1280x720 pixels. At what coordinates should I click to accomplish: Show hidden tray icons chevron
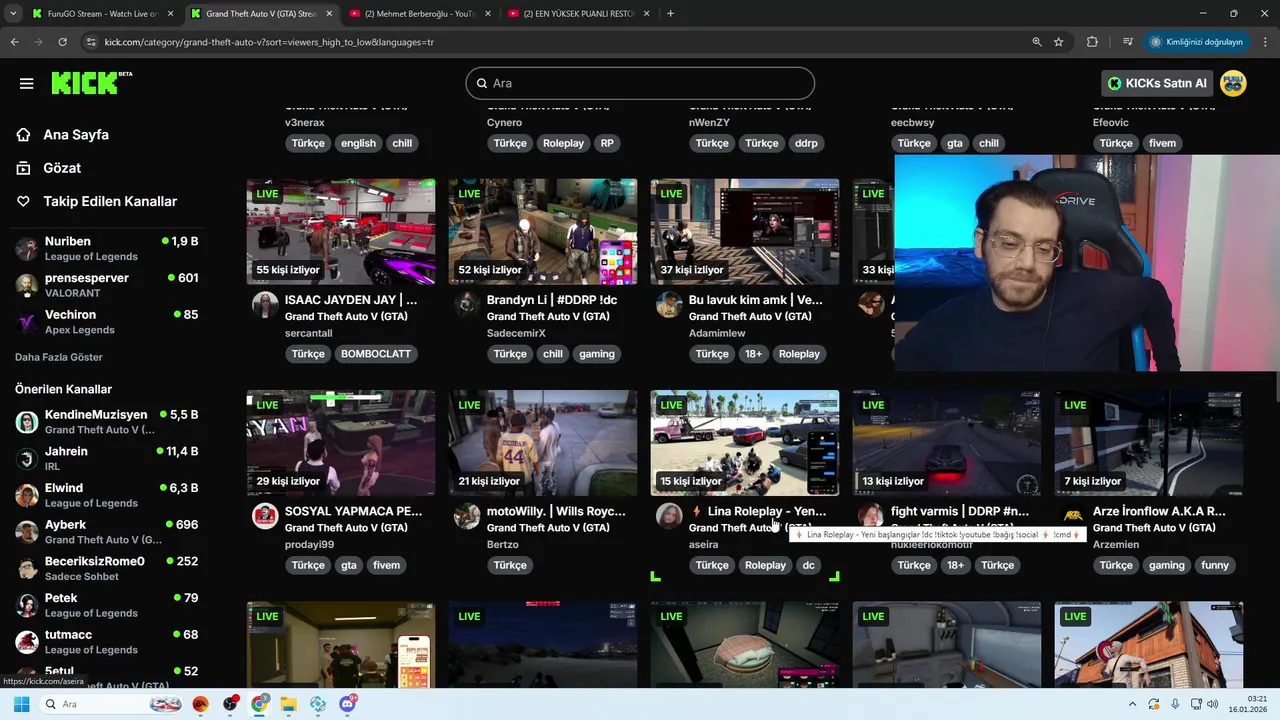[x=1132, y=704]
